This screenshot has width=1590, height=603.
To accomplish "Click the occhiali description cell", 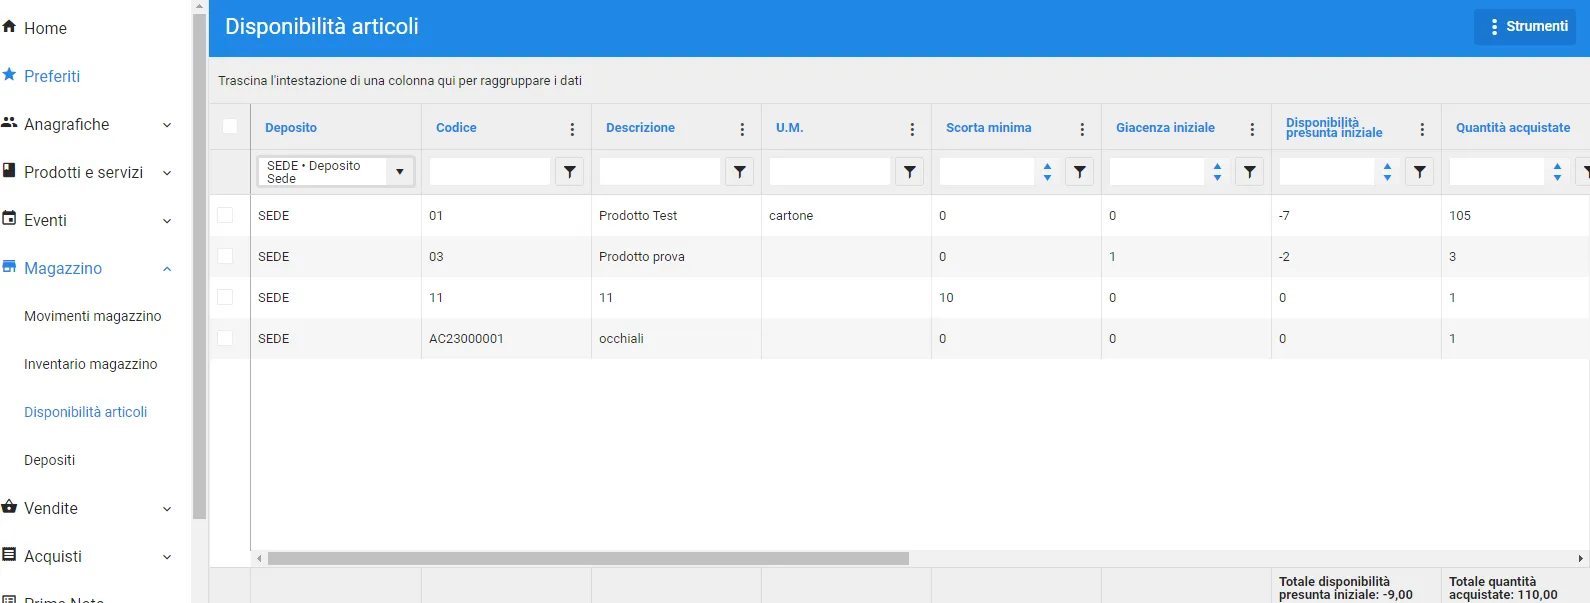I will pyautogui.click(x=676, y=338).
